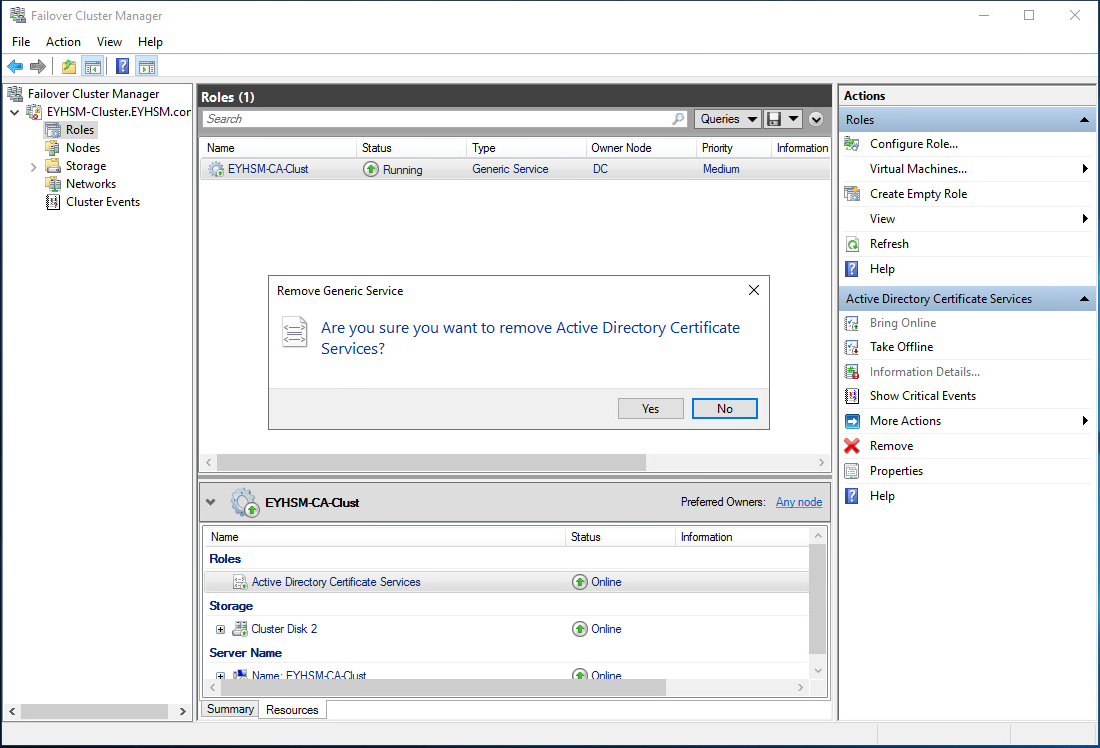Open the Action menu
This screenshot has width=1100, height=748.
point(63,42)
